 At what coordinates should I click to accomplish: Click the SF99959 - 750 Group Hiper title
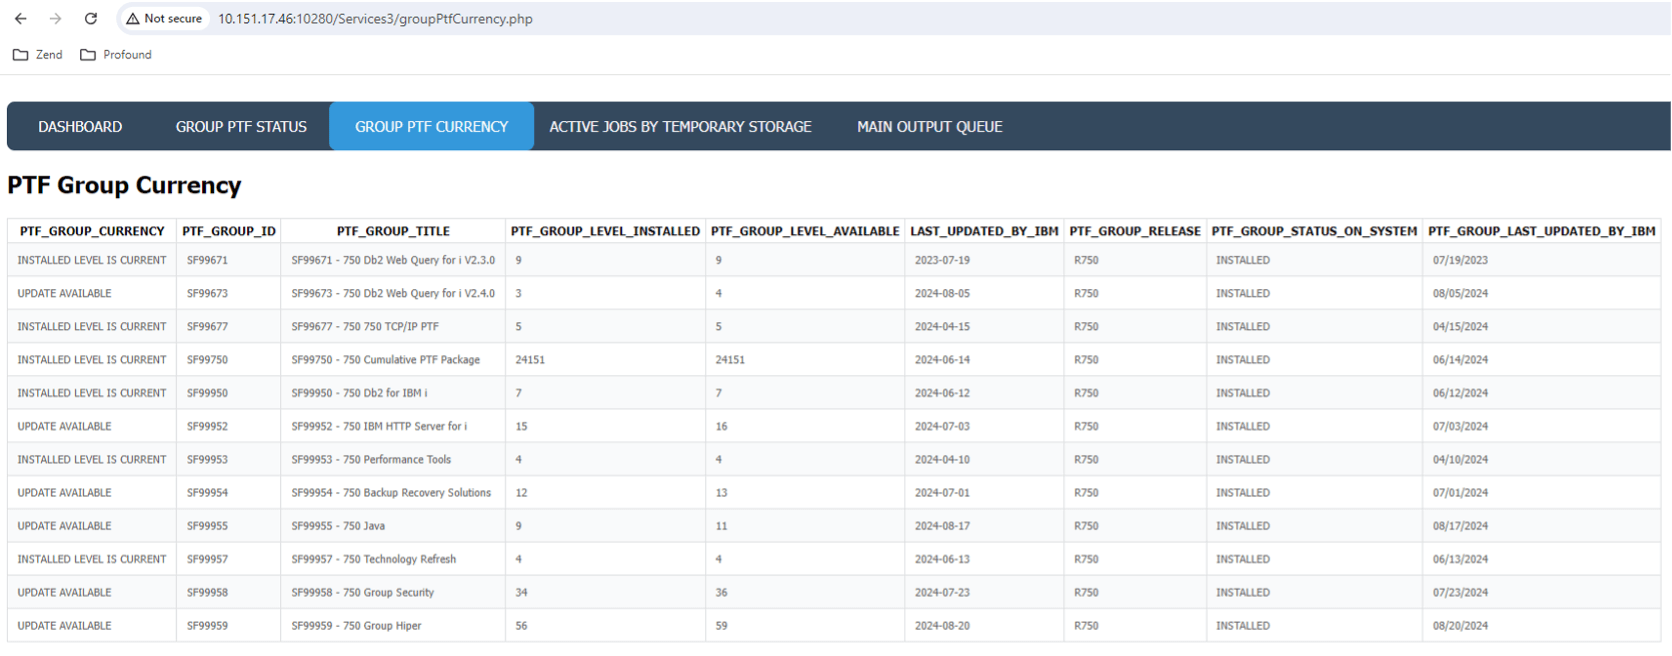[356, 626]
